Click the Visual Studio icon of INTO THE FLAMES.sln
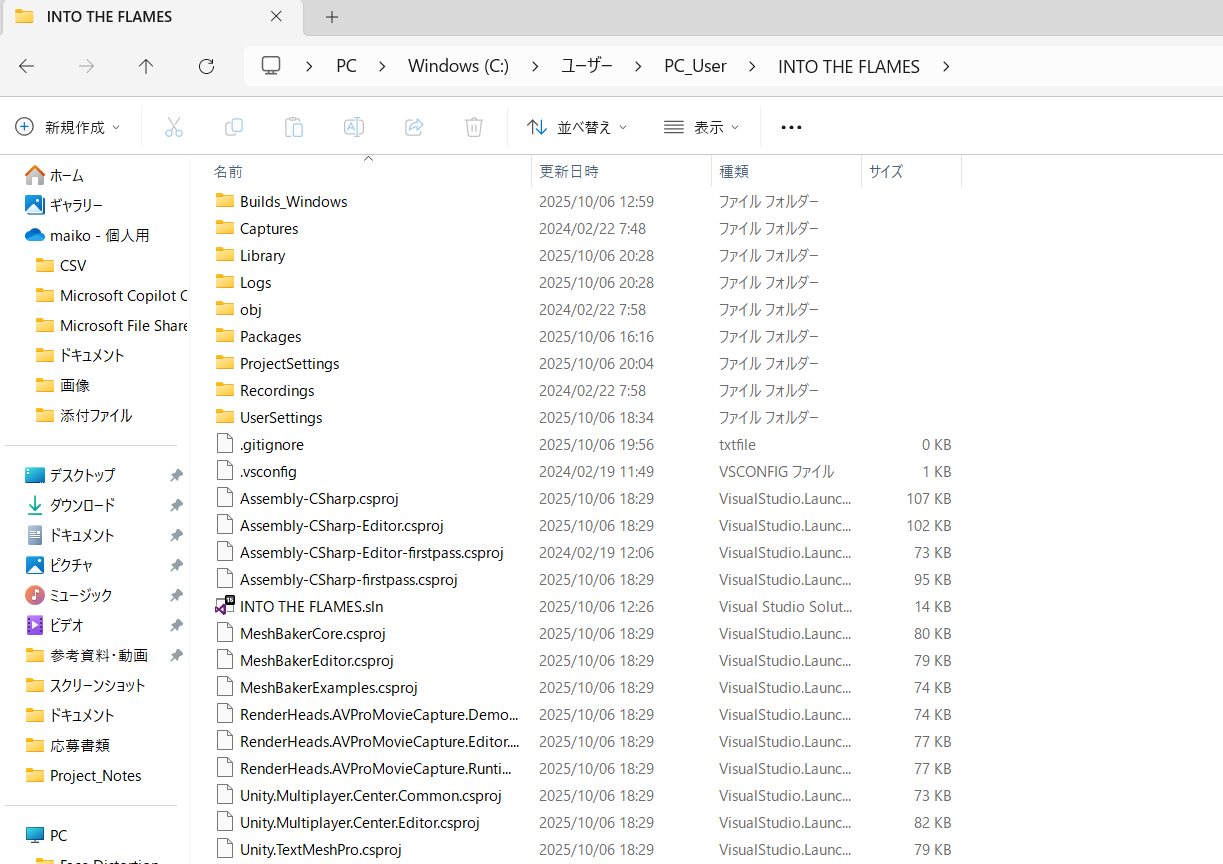1223x864 pixels. tap(224, 606)
